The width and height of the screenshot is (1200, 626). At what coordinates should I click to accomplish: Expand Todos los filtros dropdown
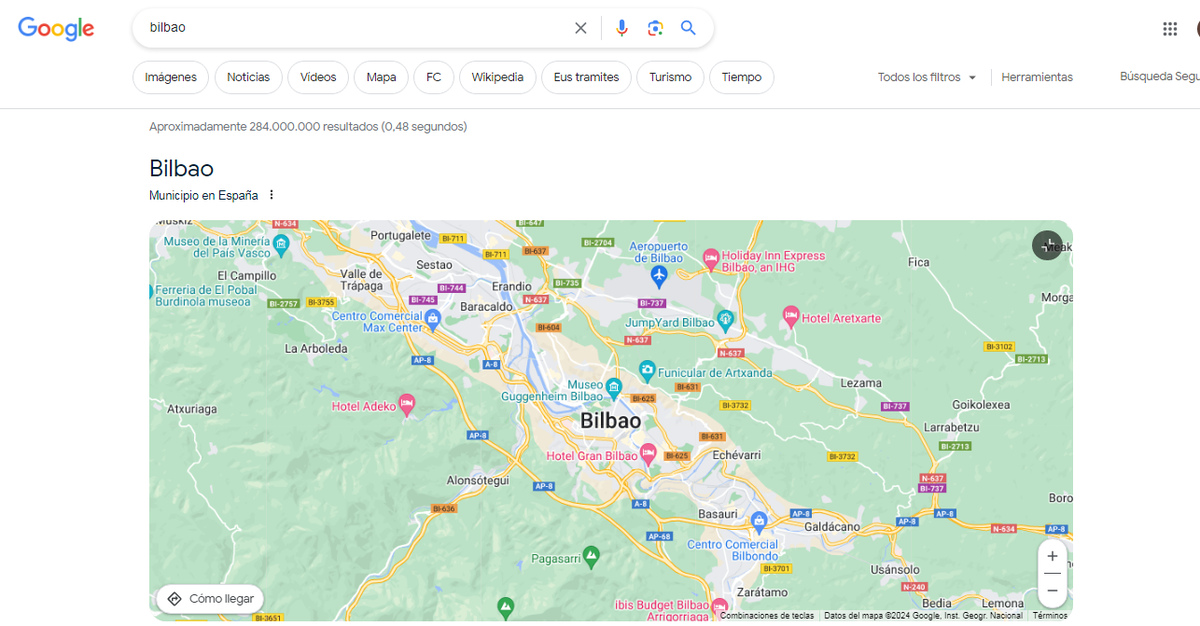926,77
